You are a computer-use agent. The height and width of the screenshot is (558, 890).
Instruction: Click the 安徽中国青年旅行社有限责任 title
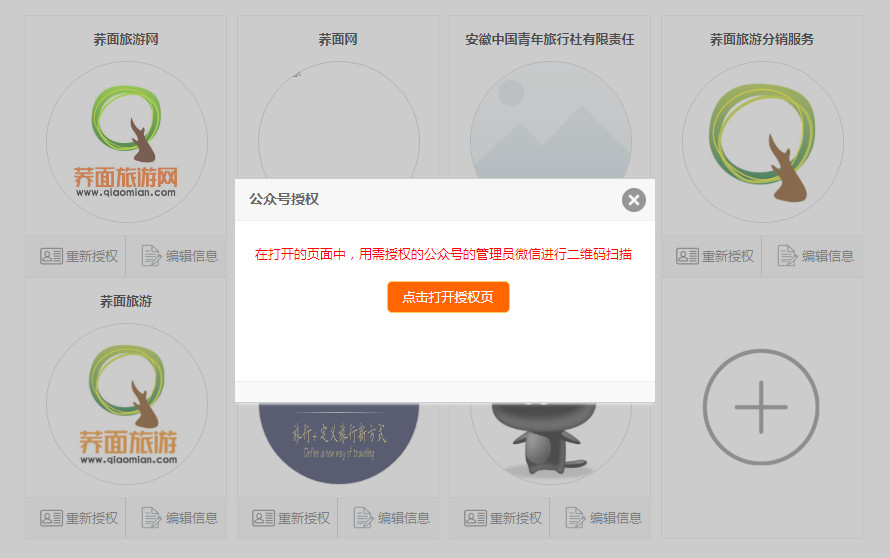(549, 39)
